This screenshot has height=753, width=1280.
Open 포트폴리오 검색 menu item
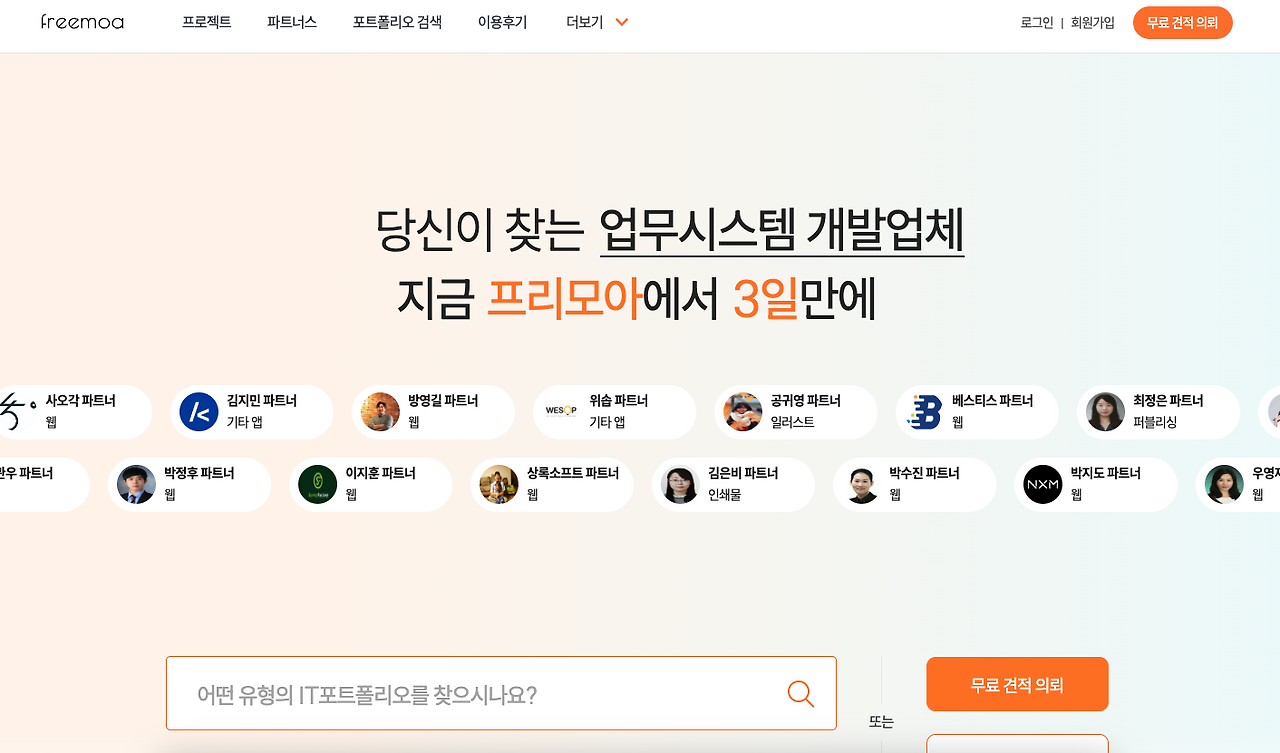pyautogui.click(x=397, y=22)
